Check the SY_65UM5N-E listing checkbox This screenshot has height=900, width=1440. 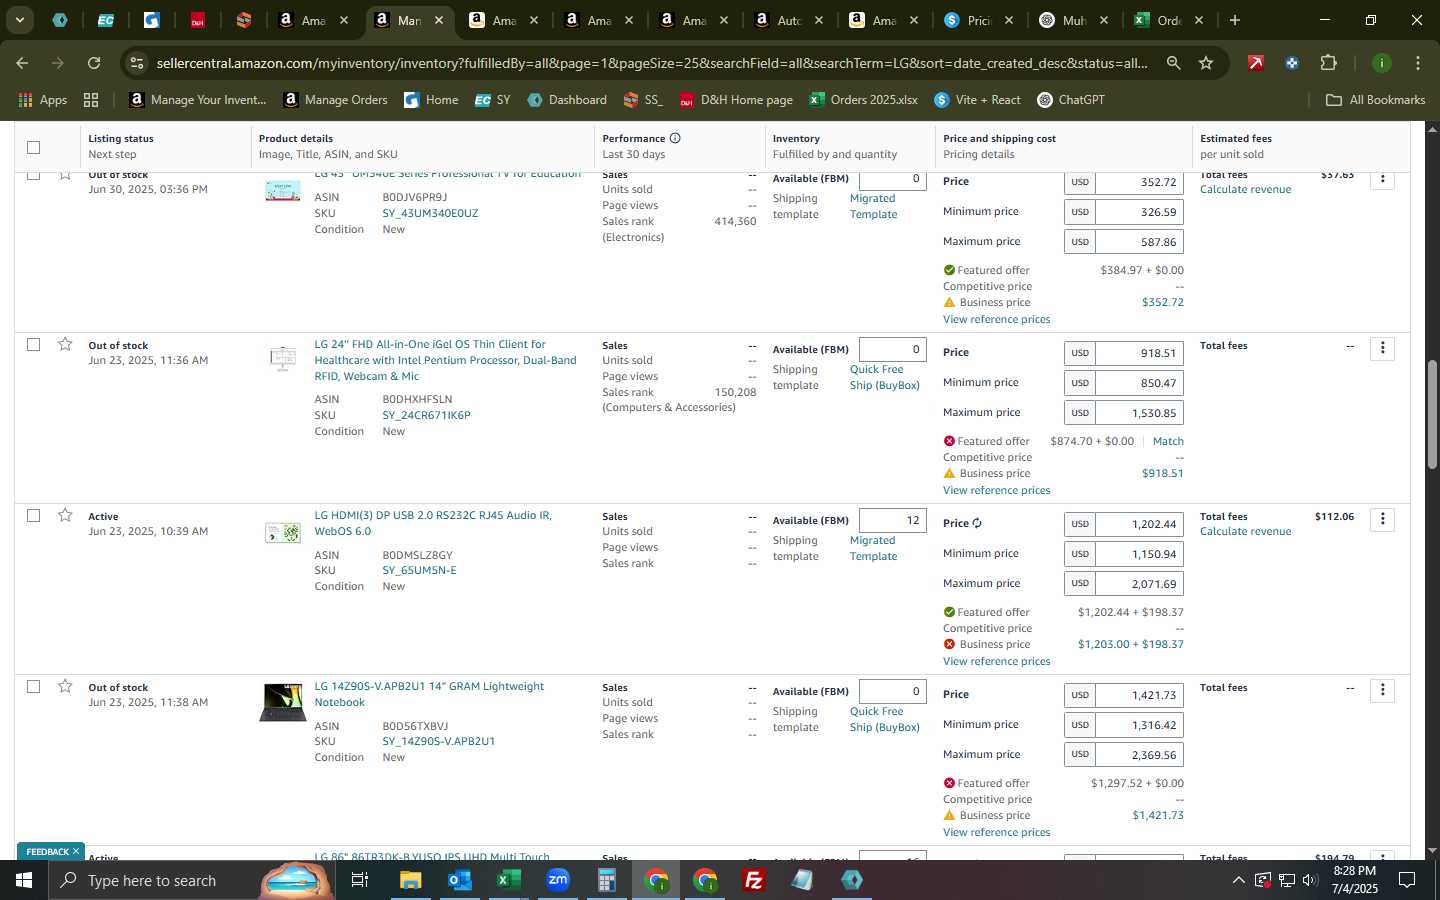coord(33,515)
